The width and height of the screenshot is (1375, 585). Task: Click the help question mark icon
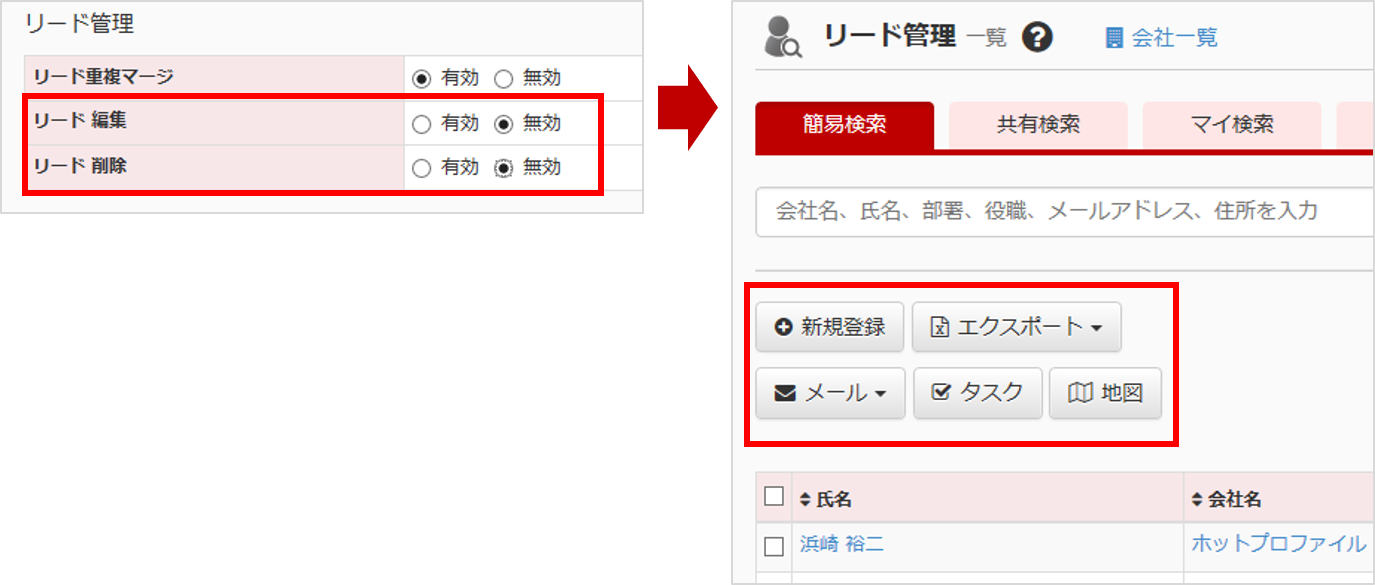tap(1038, 38)
